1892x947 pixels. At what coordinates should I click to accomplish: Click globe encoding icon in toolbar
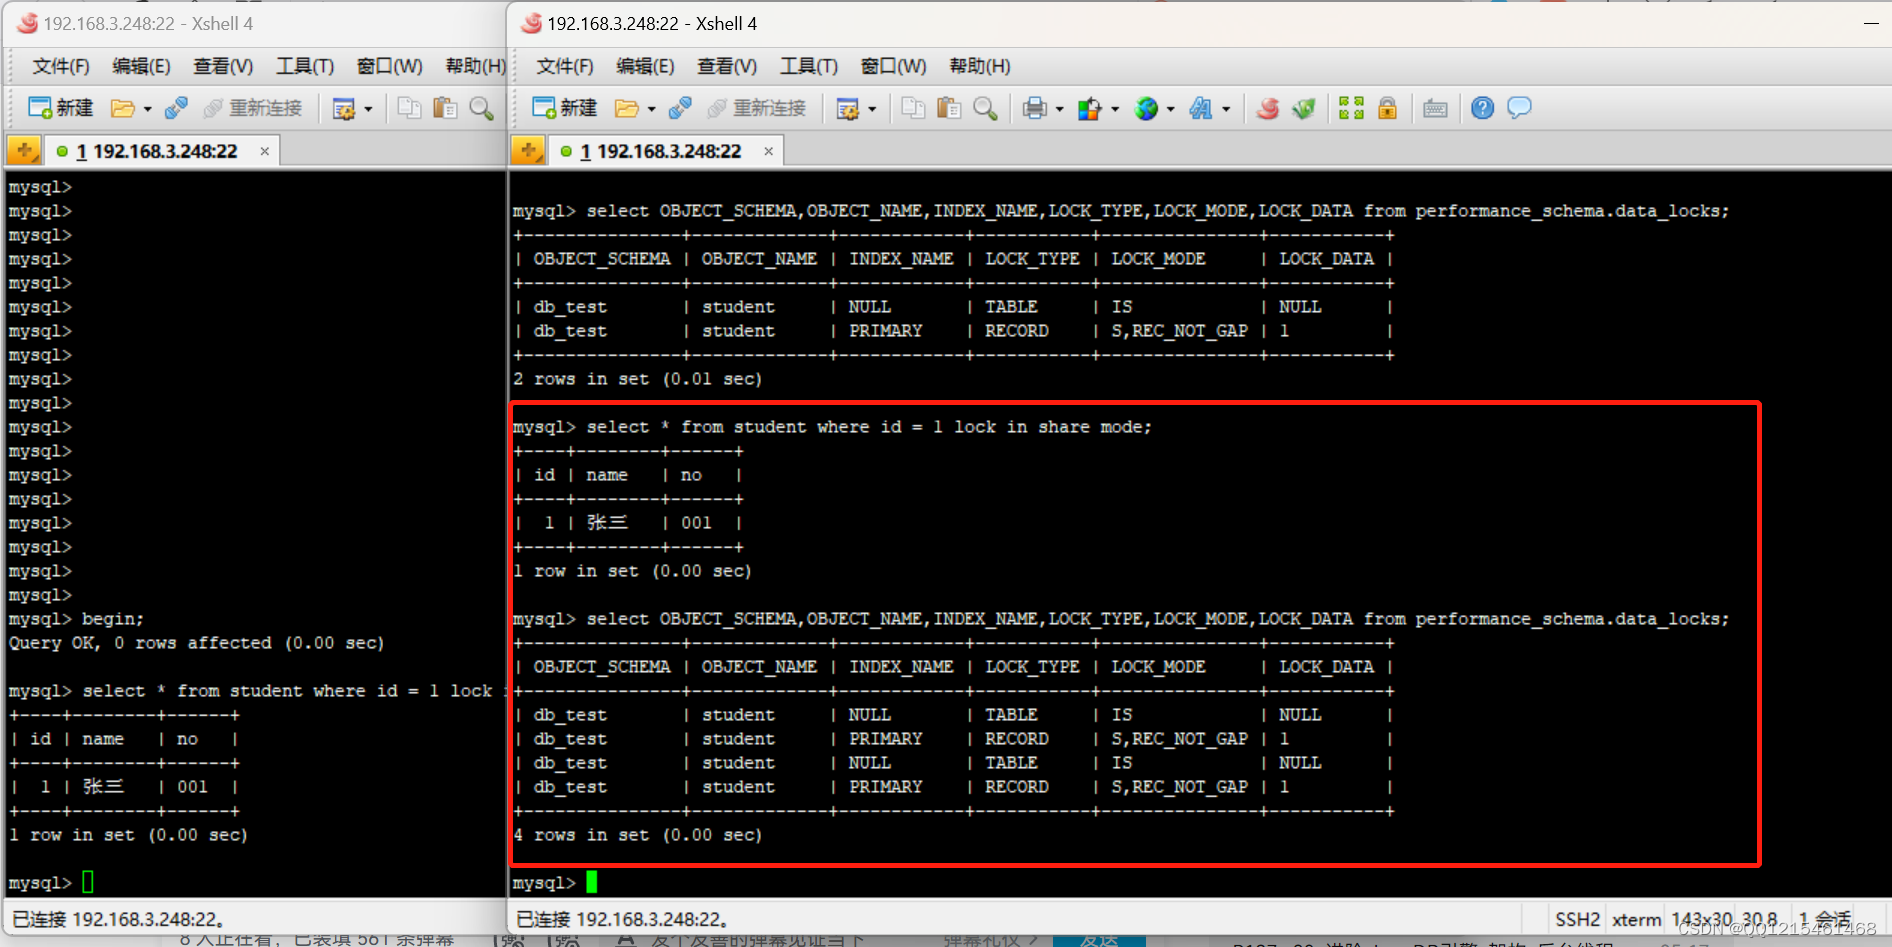[1146, 108]
